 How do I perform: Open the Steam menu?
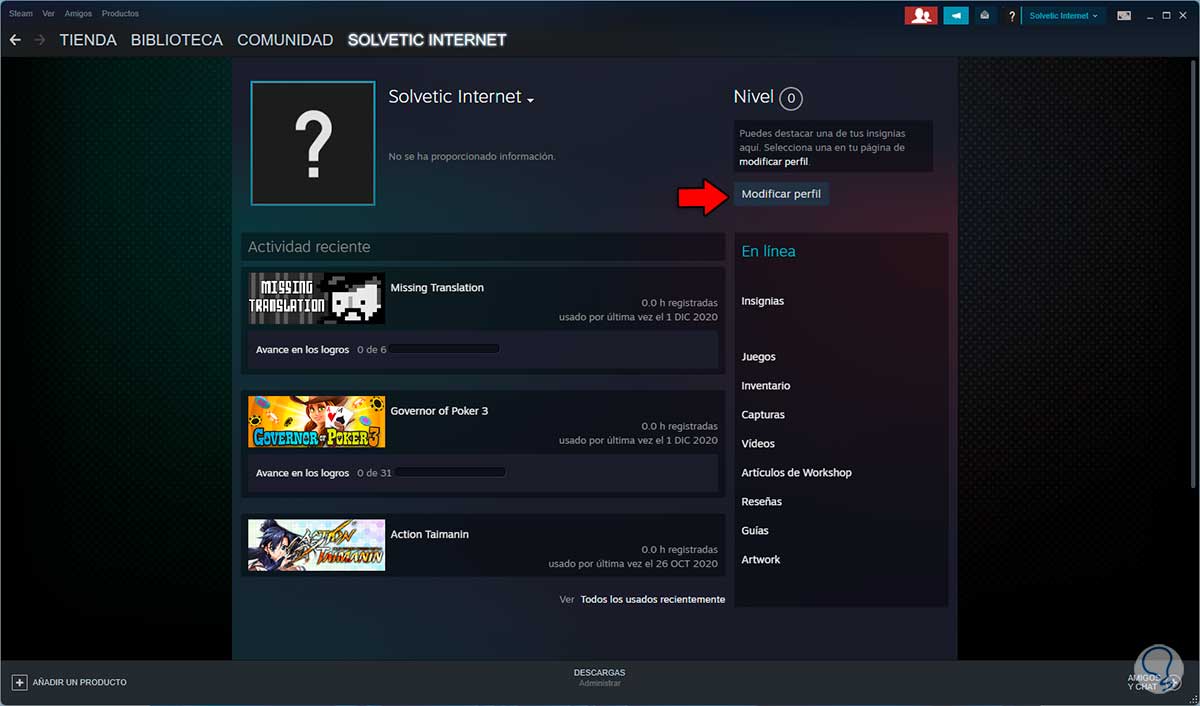tap(20, 14)
